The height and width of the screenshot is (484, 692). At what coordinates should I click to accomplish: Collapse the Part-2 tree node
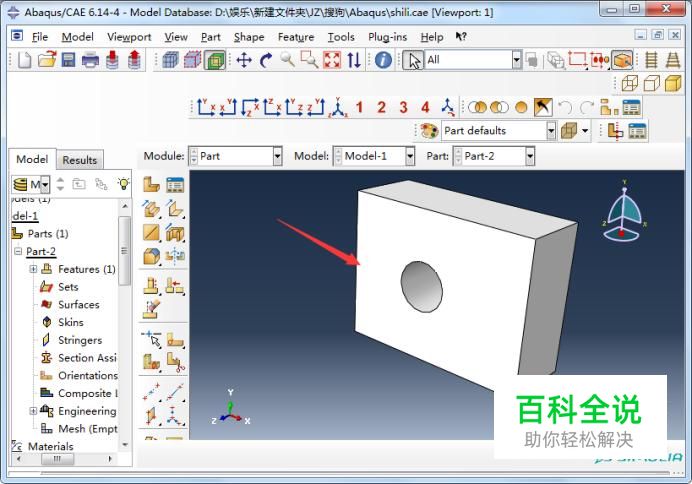(18, 251)
